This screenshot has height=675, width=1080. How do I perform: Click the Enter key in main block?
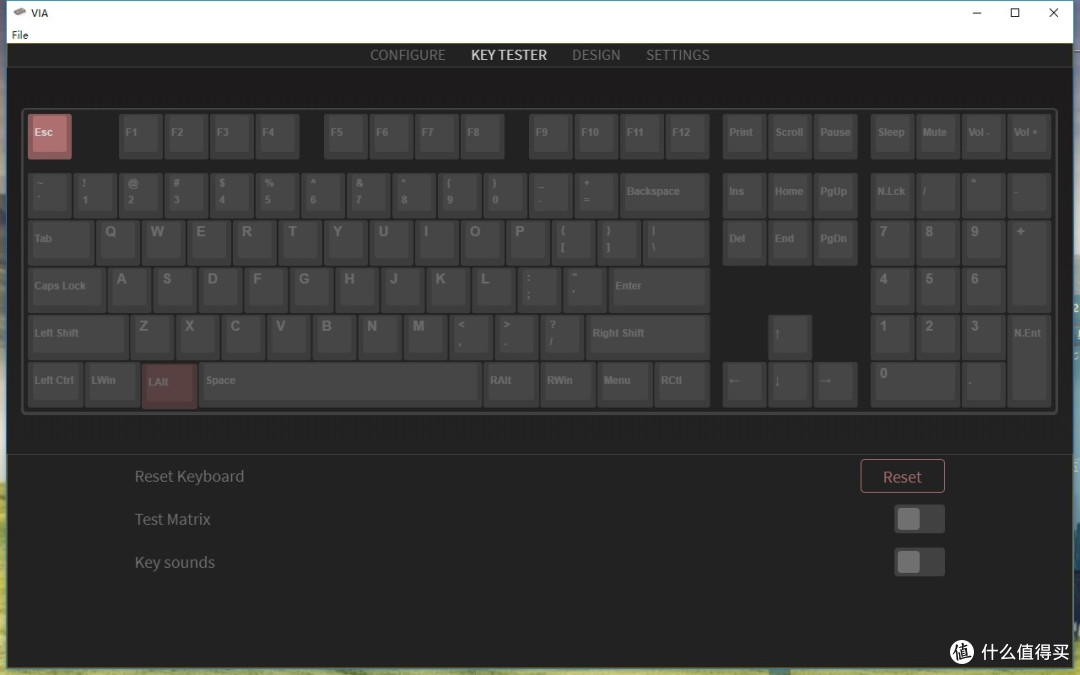point(658,290)
